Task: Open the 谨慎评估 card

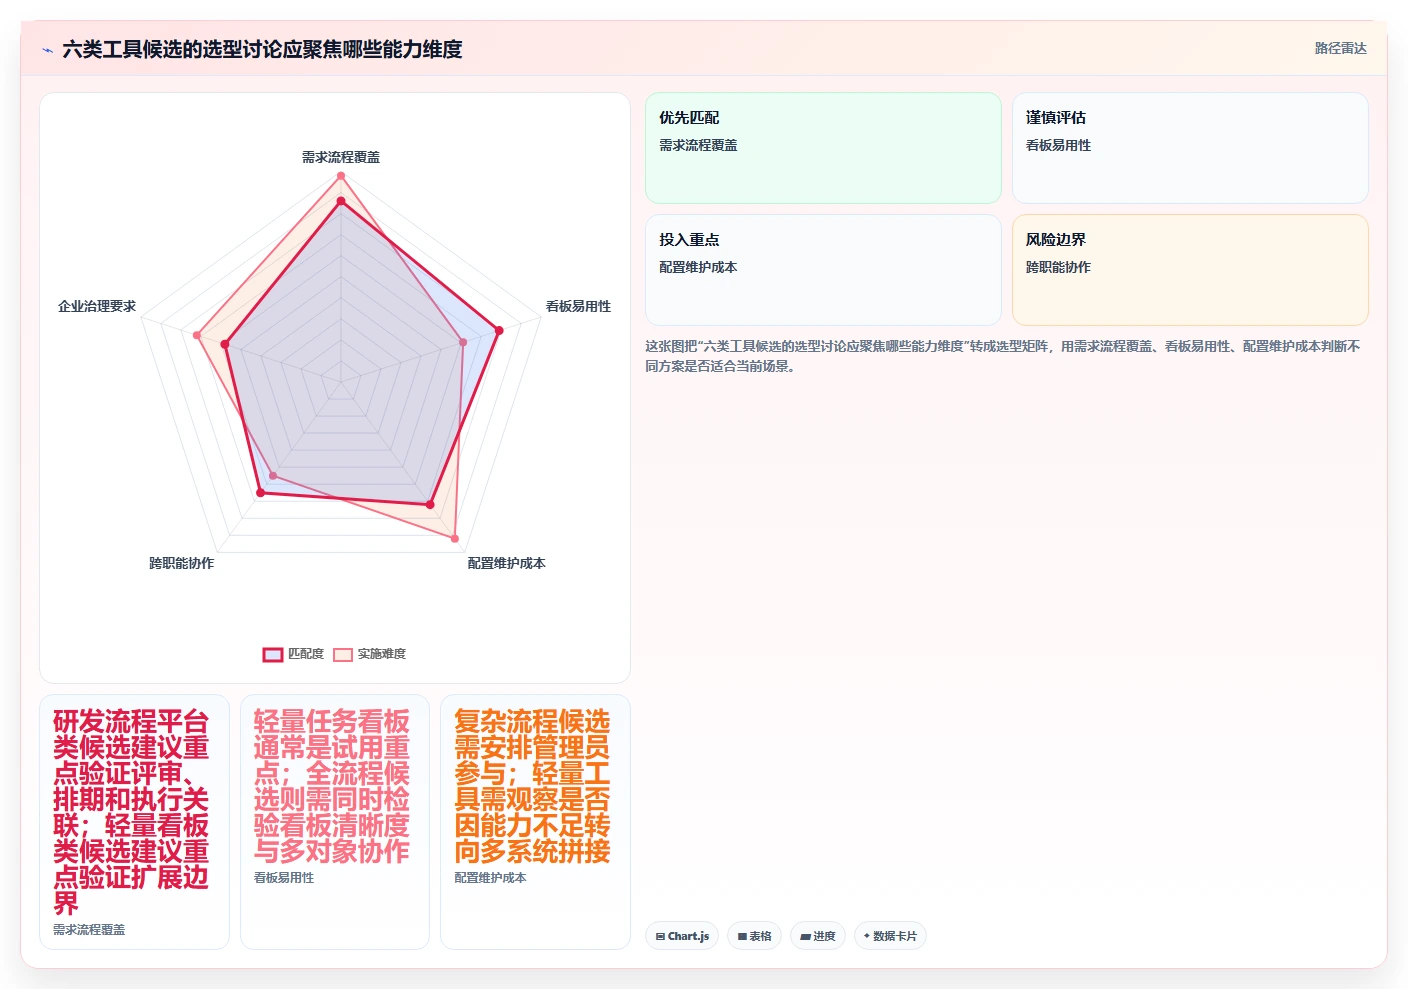Action: (1190, 148)
